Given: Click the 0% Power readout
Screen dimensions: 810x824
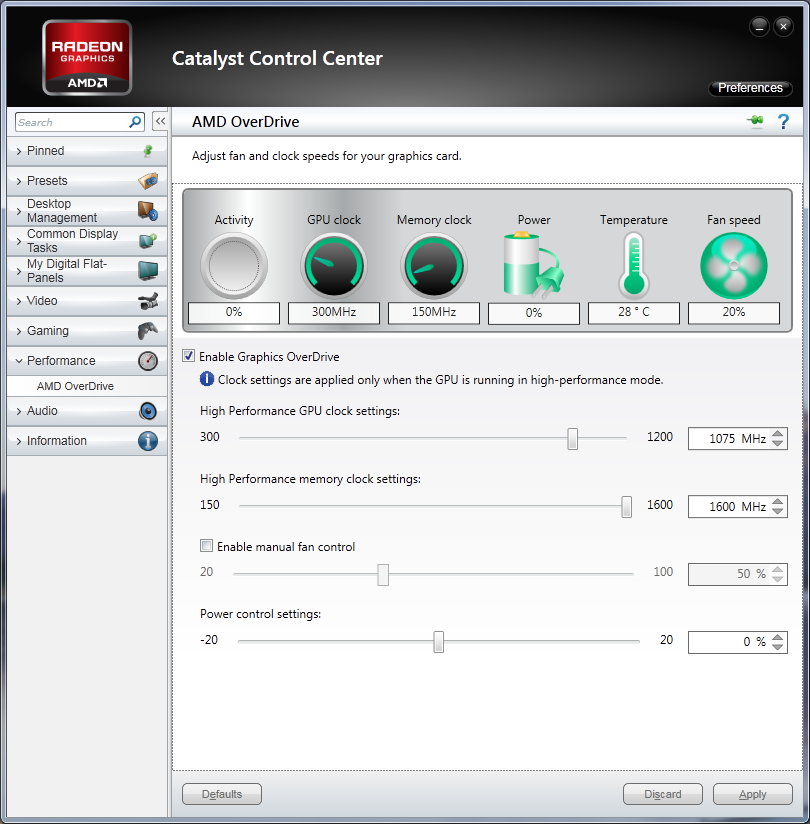Looking at the screenshot, I should [x=534, y=313].
